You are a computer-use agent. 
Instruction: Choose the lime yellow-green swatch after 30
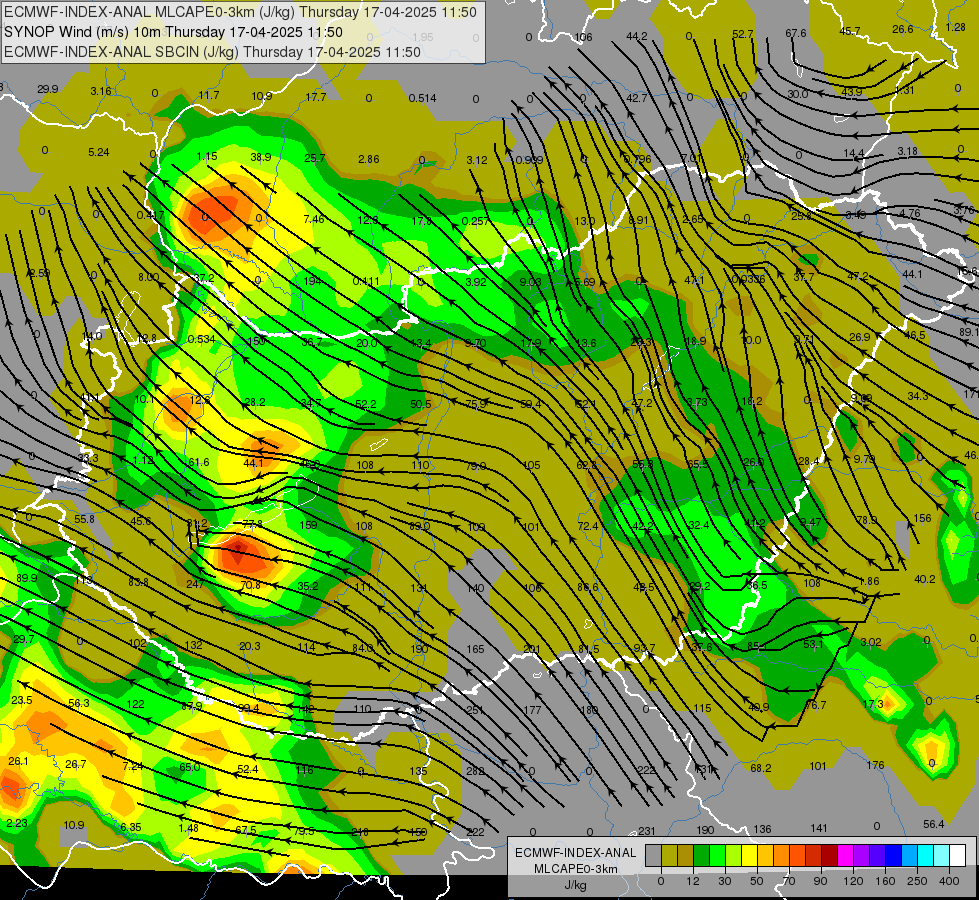coord(734,856)
